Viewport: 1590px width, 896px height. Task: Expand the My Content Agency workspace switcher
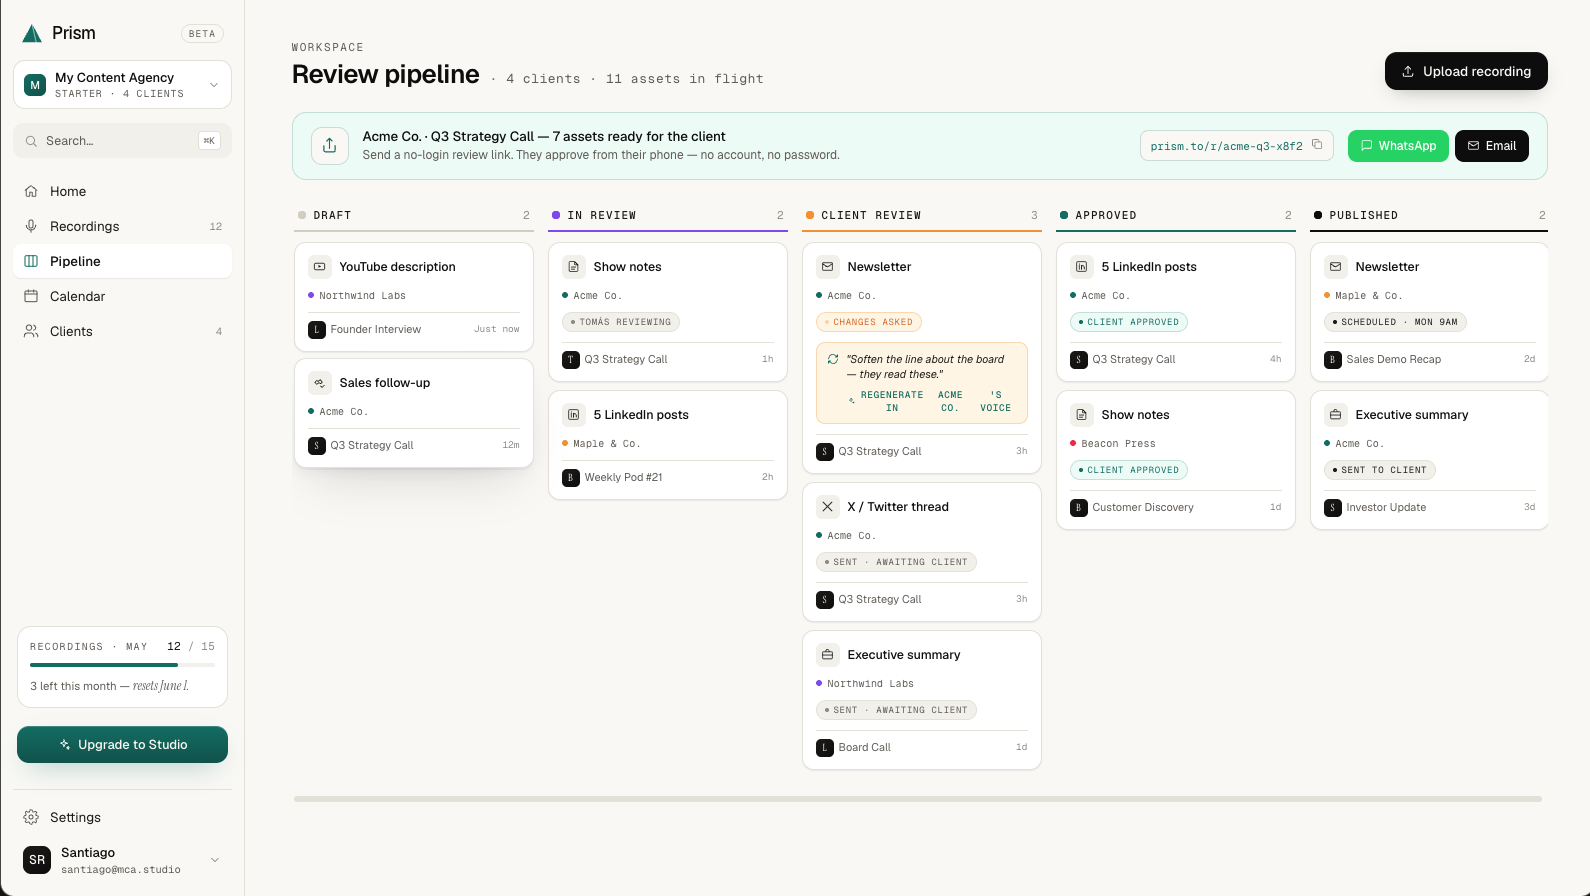[123, 85]
